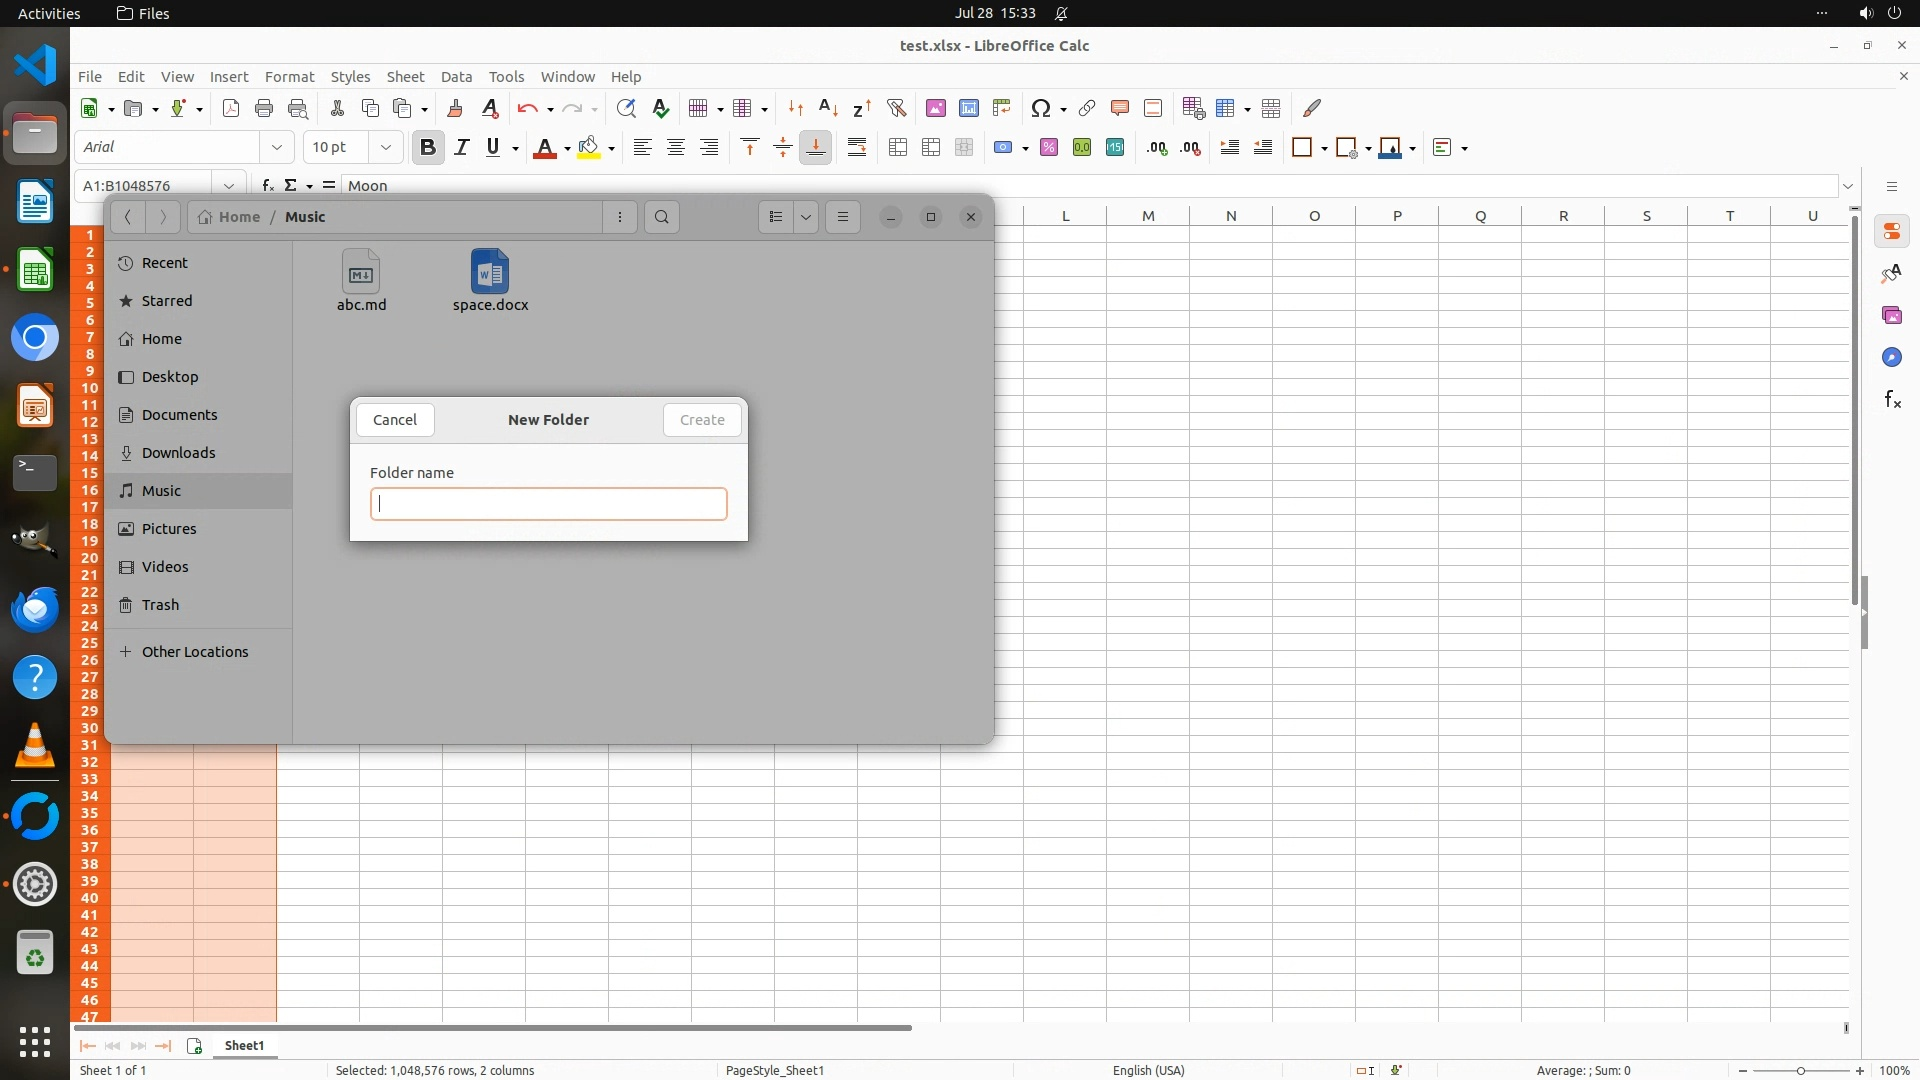
Task: Expand the font name dropdown
Action: [x=277, y=148]
